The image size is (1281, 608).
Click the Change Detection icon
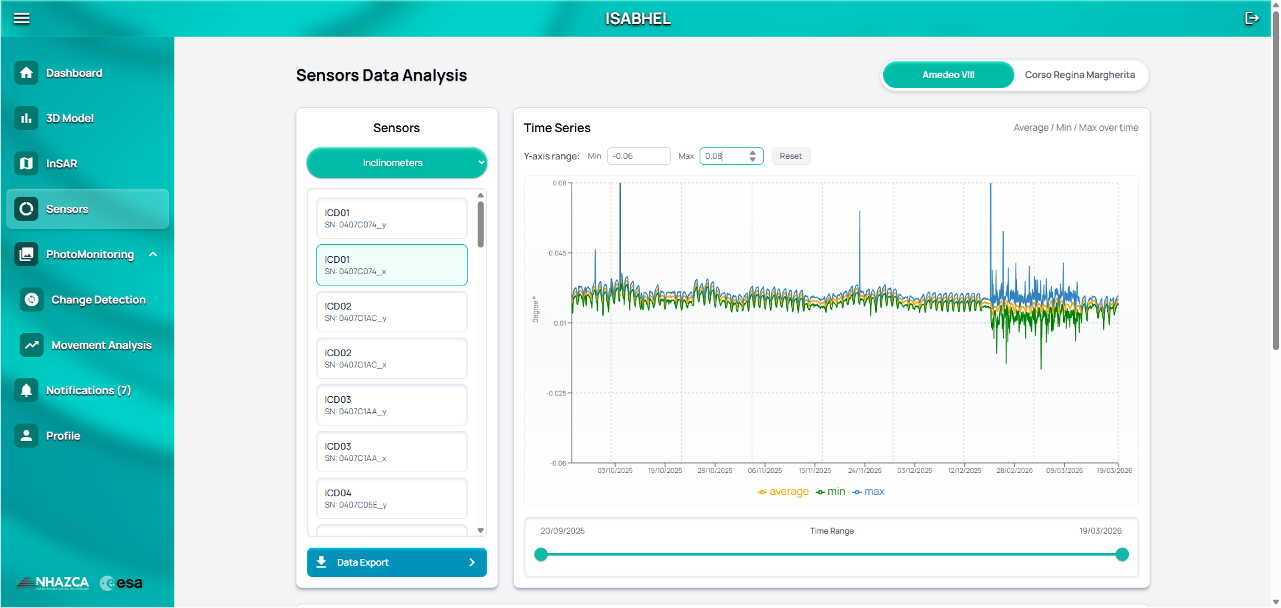pyautogui.click(x=32, y=300)
